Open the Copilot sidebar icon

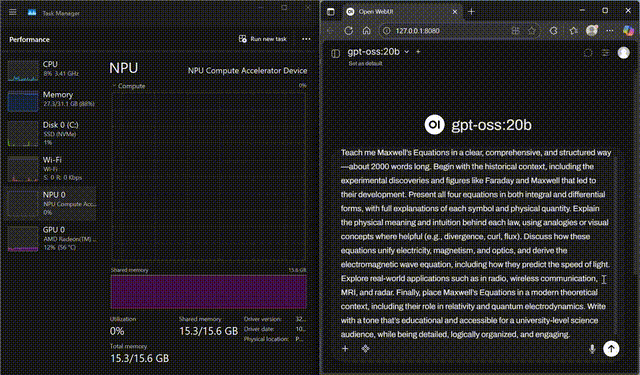(x=629, y=30)
